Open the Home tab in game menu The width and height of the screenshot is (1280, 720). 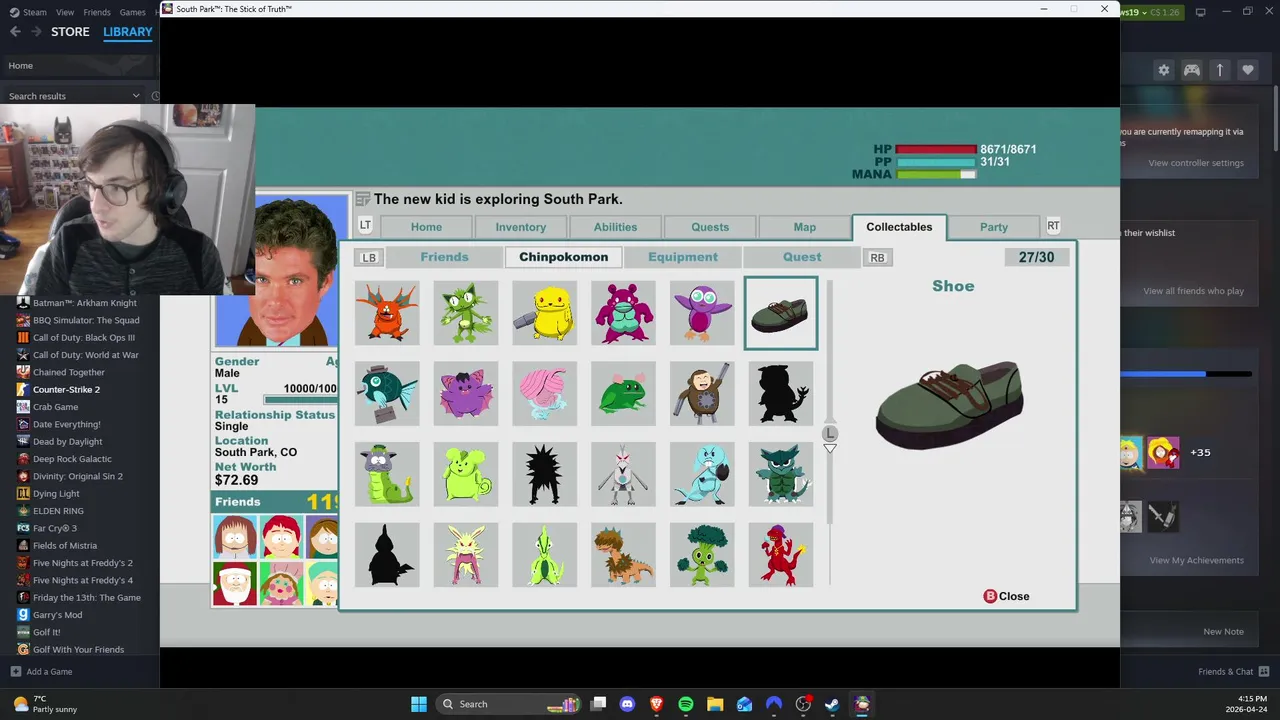point(426,227)
